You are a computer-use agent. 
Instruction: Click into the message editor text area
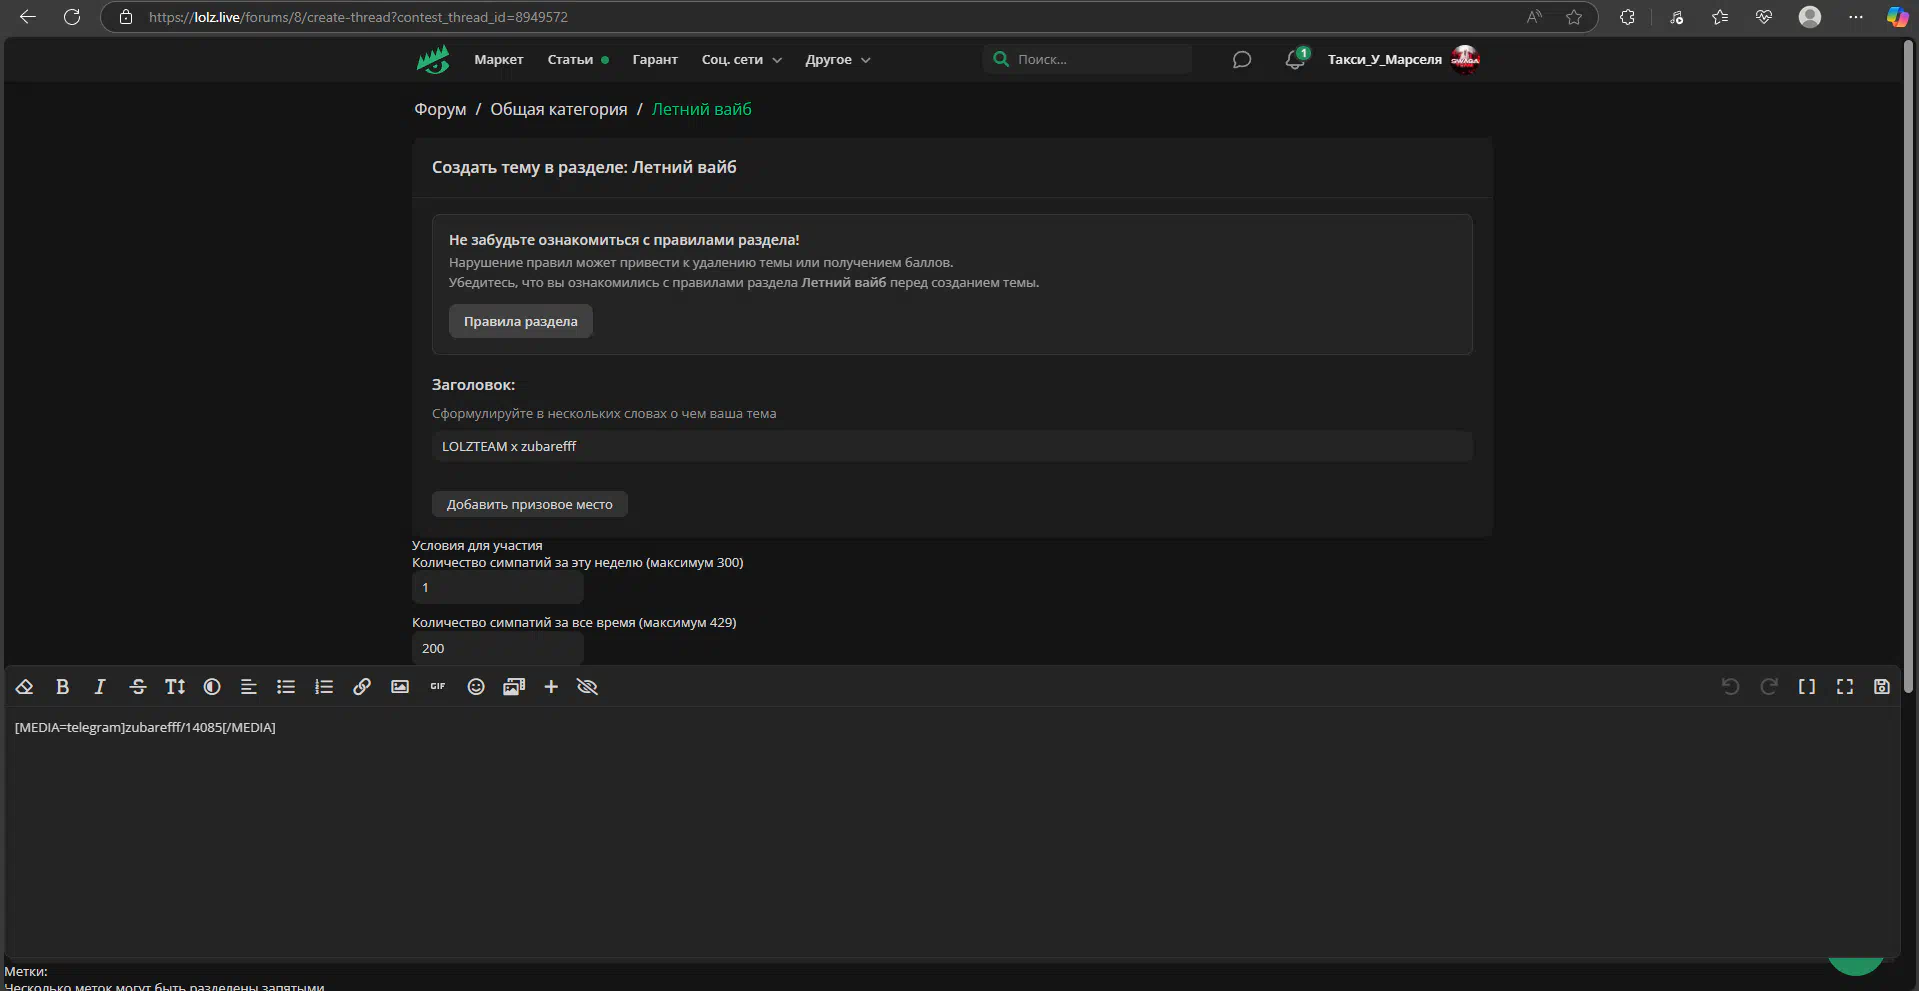[952, 832]
